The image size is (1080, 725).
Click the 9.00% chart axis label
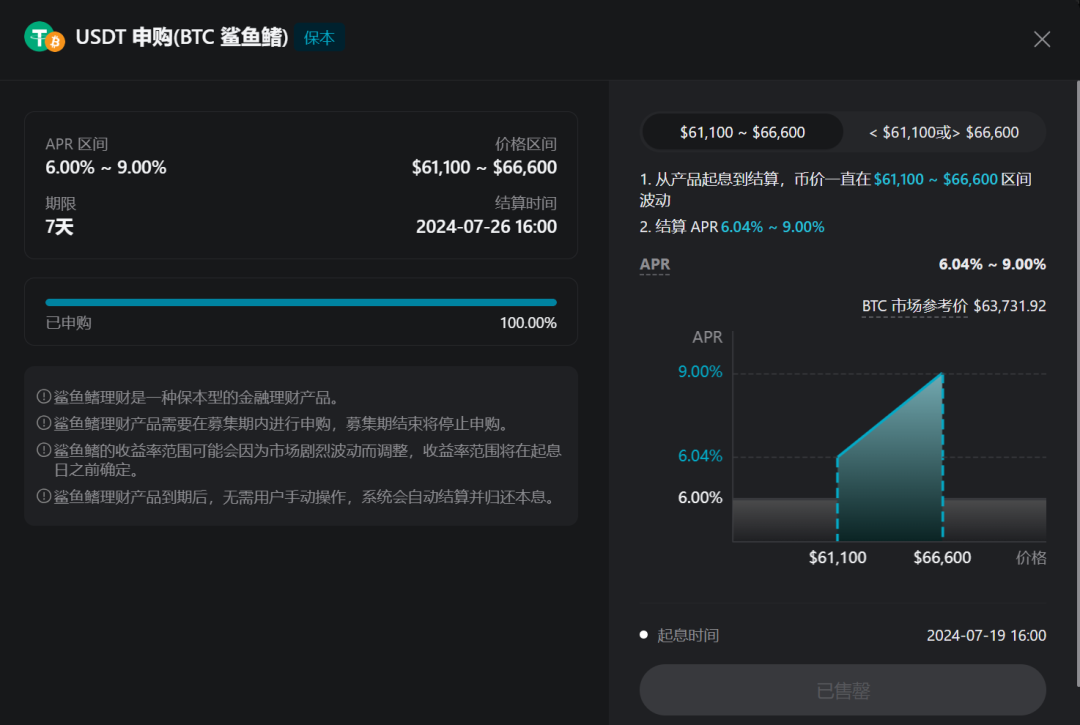[x=700, y=372]
